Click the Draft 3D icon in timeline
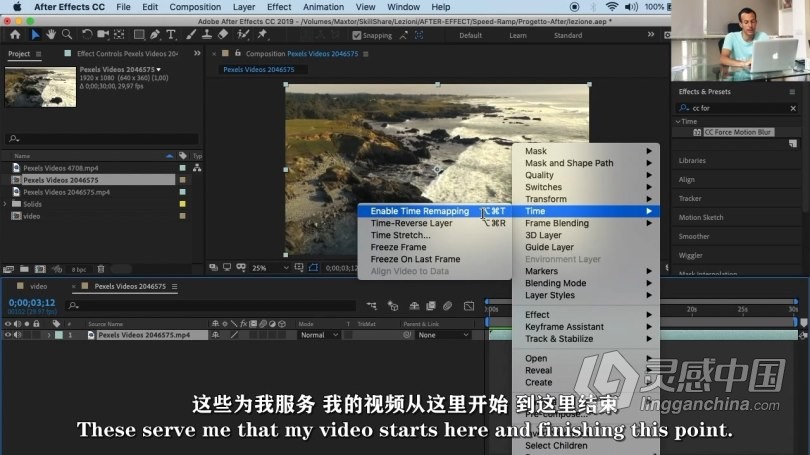810x455 pixels. [393, 306]
